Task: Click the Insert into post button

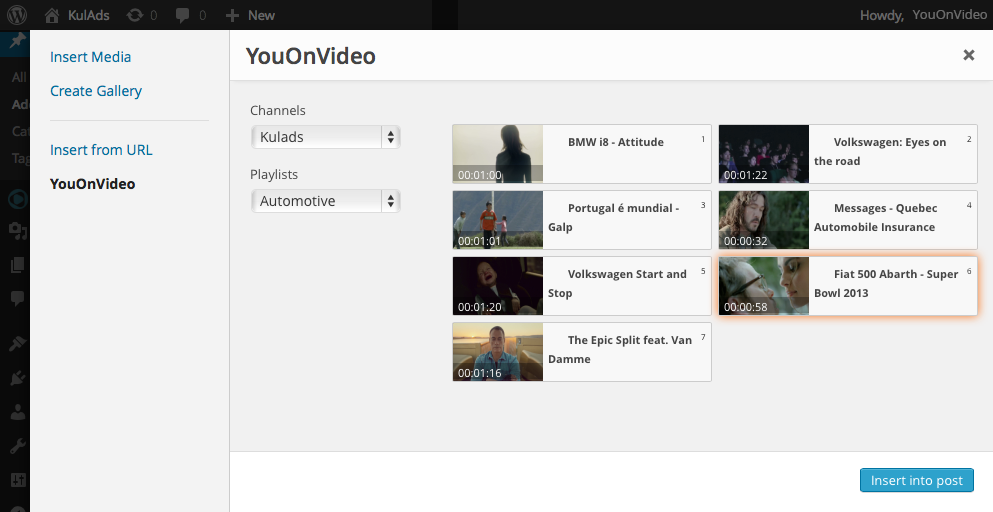Action: pyautogui.click(x=916, y=480)
